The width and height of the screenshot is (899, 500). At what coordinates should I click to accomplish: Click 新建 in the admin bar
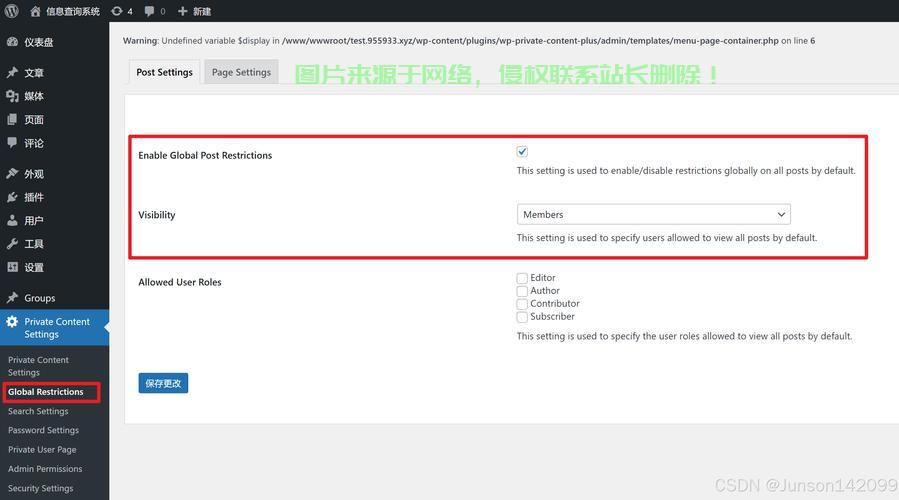(x=202, y=11)
